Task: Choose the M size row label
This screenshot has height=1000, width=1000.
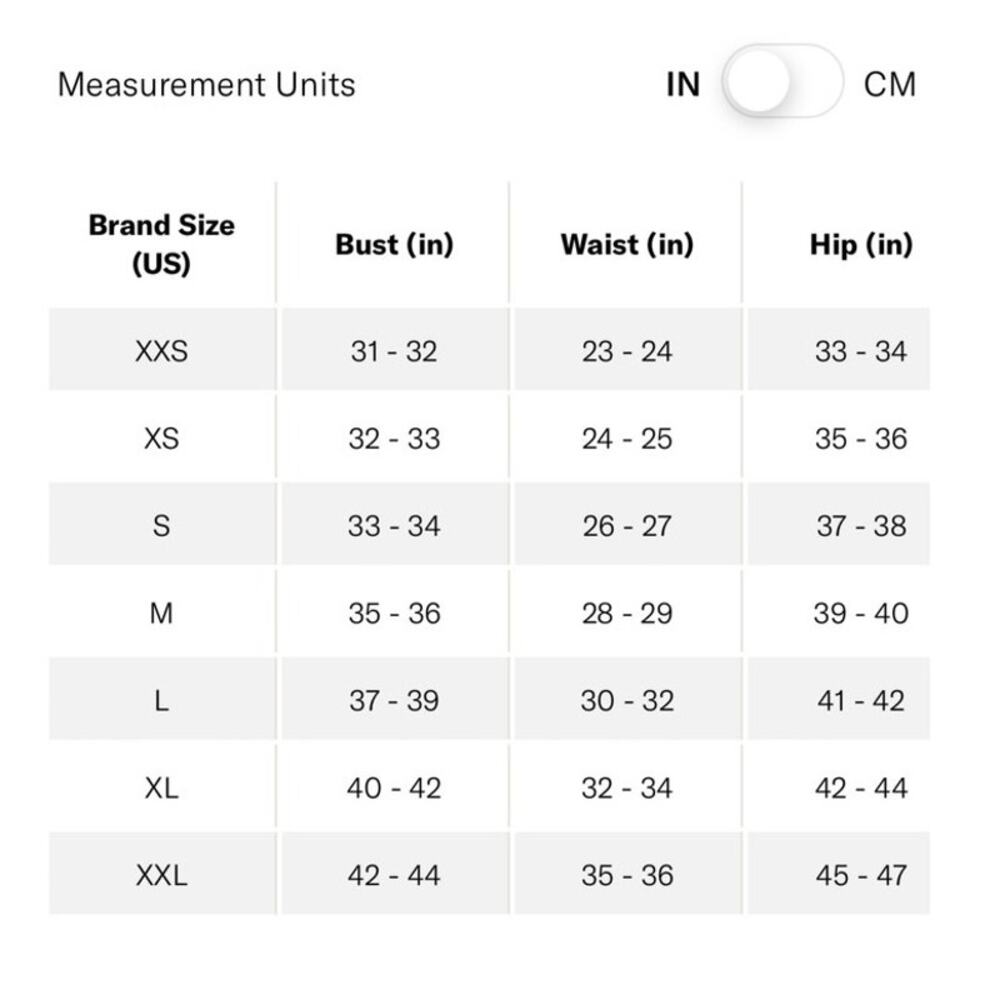Action: coord(161,613)
